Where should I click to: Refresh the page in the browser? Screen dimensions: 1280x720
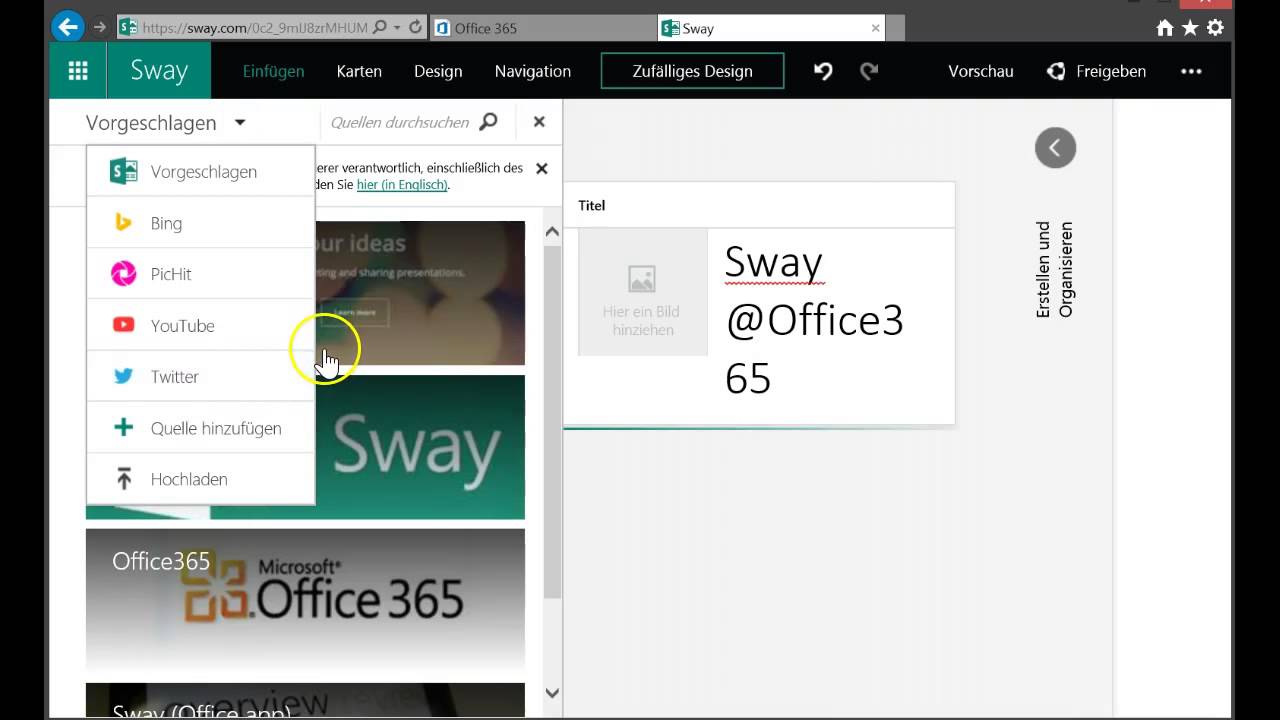(415, 27)
